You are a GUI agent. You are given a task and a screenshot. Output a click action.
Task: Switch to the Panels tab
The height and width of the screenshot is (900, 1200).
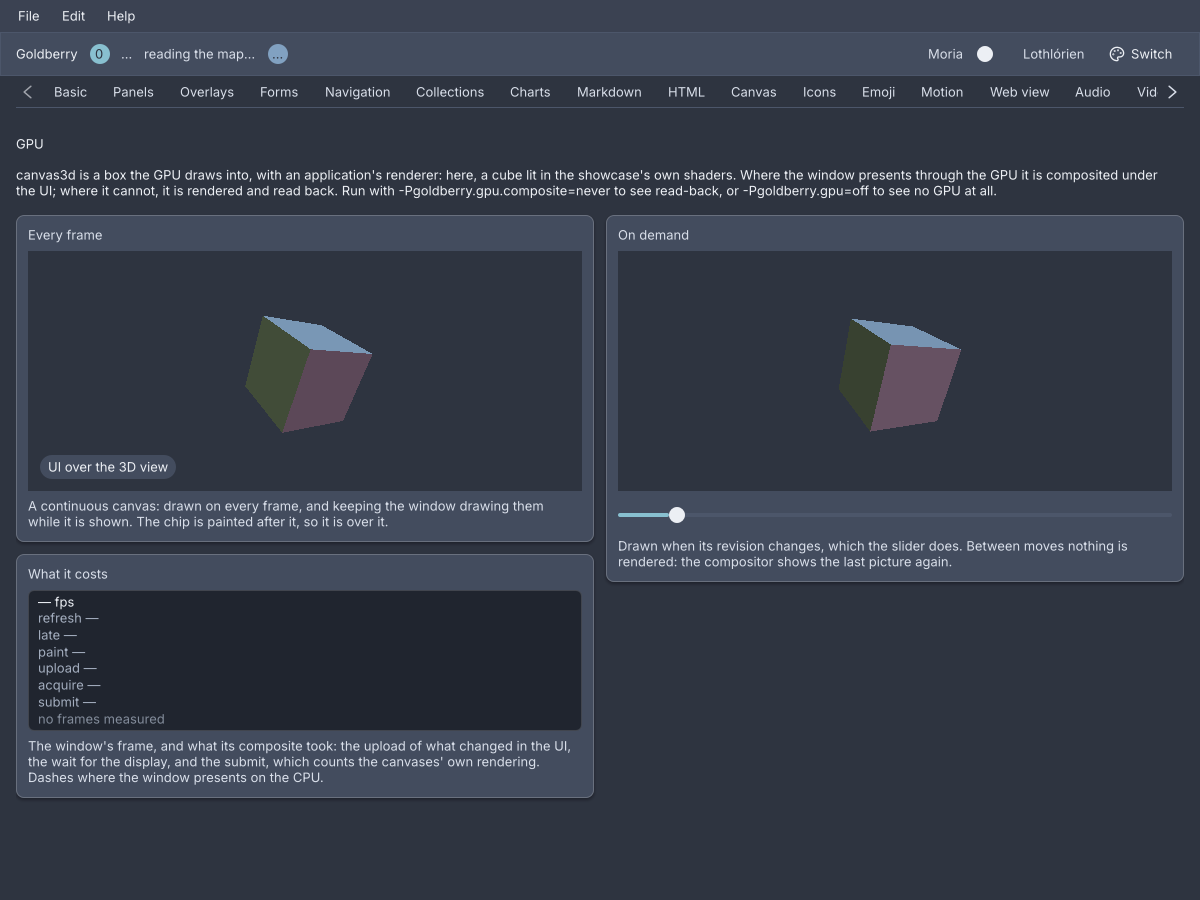133,92
